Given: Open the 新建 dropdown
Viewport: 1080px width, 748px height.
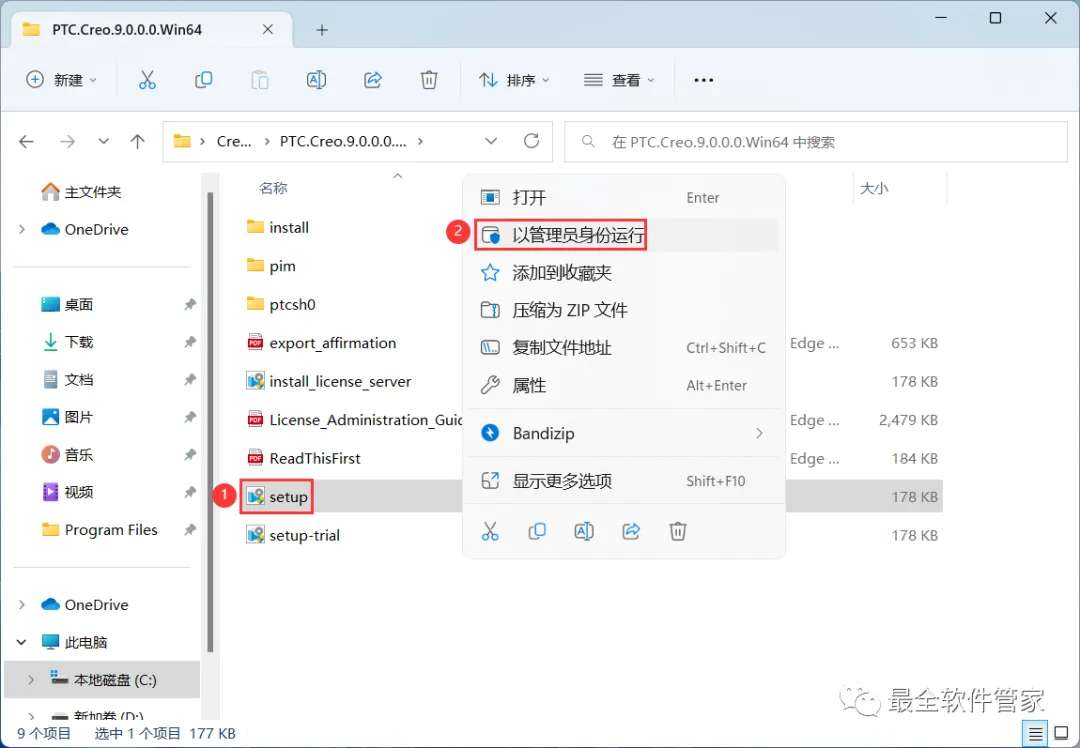Looking at the screenshot, I should 62,81.
